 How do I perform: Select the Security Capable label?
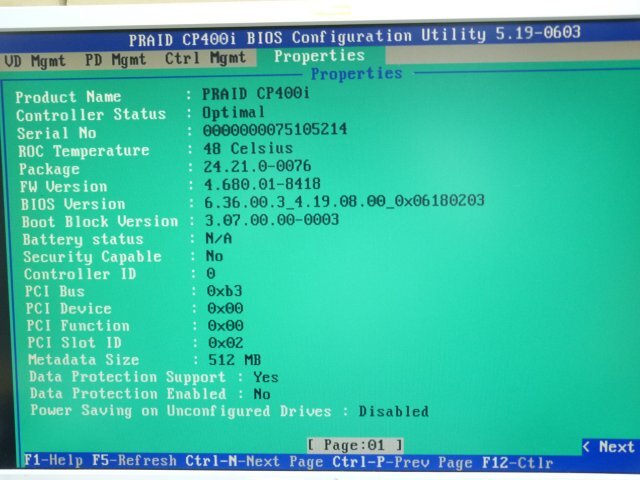[x=92, y=256]
